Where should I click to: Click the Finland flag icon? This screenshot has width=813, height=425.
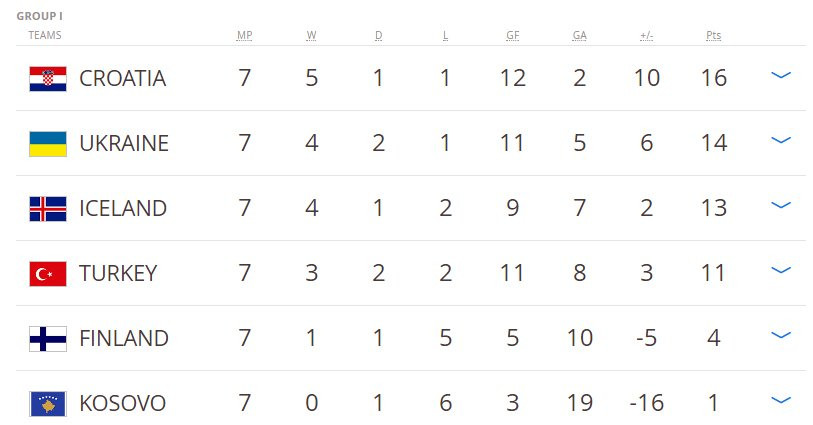pyautogui.click(x=48, y=338)
